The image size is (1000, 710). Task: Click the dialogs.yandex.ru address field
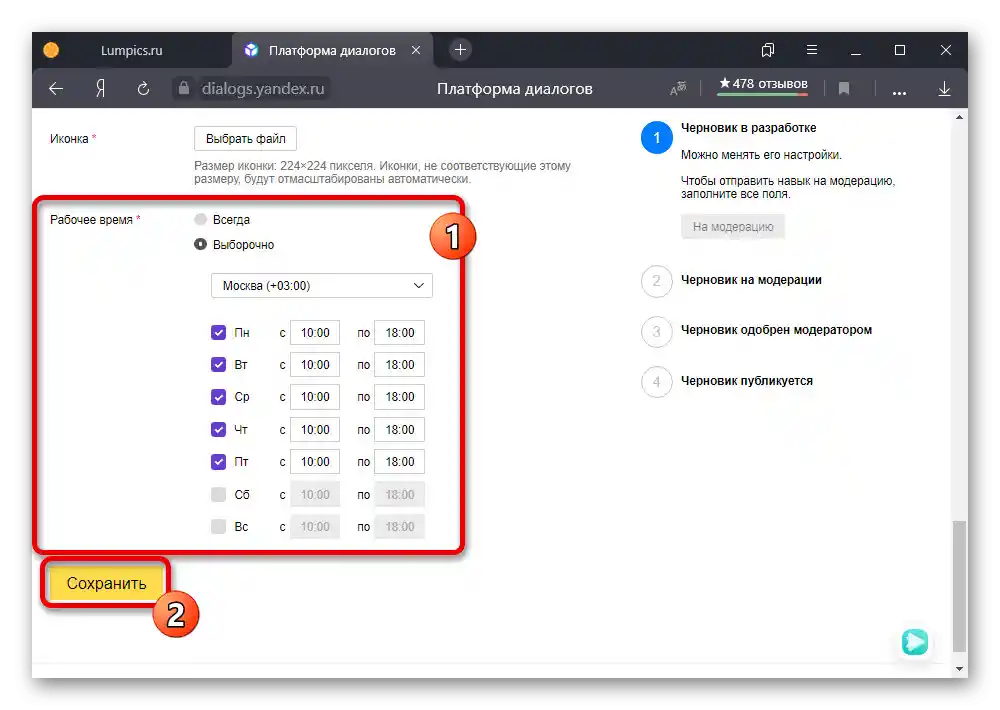click(263, 89)
